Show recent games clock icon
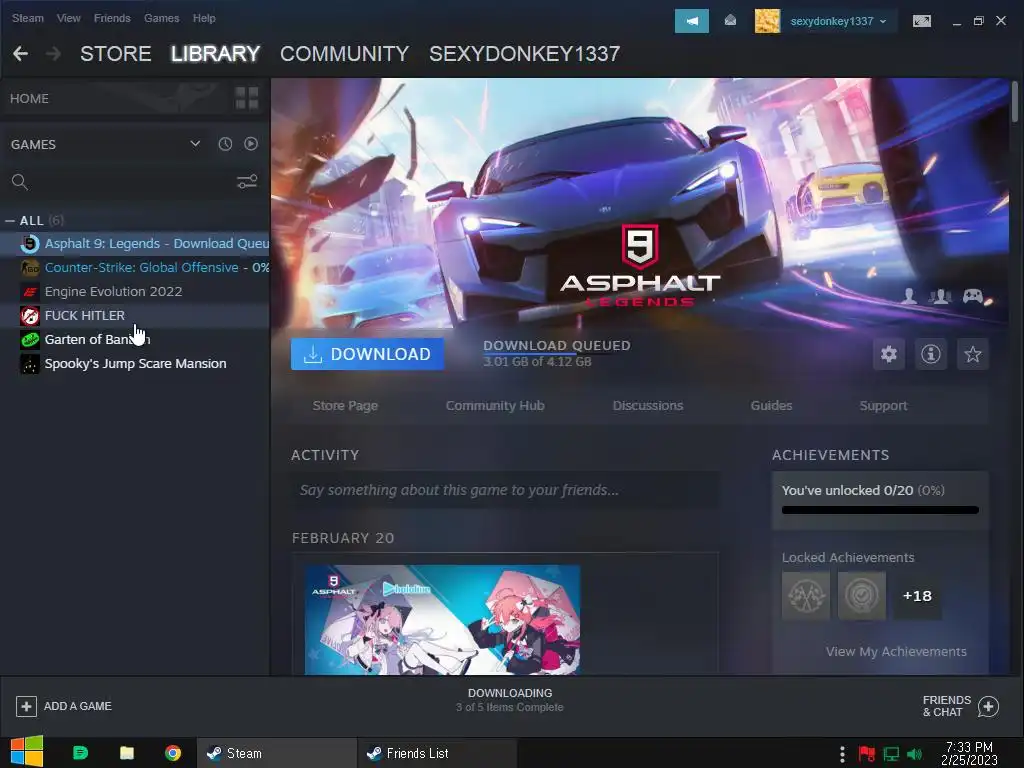 pyautogui.click(x=225, y=144)
